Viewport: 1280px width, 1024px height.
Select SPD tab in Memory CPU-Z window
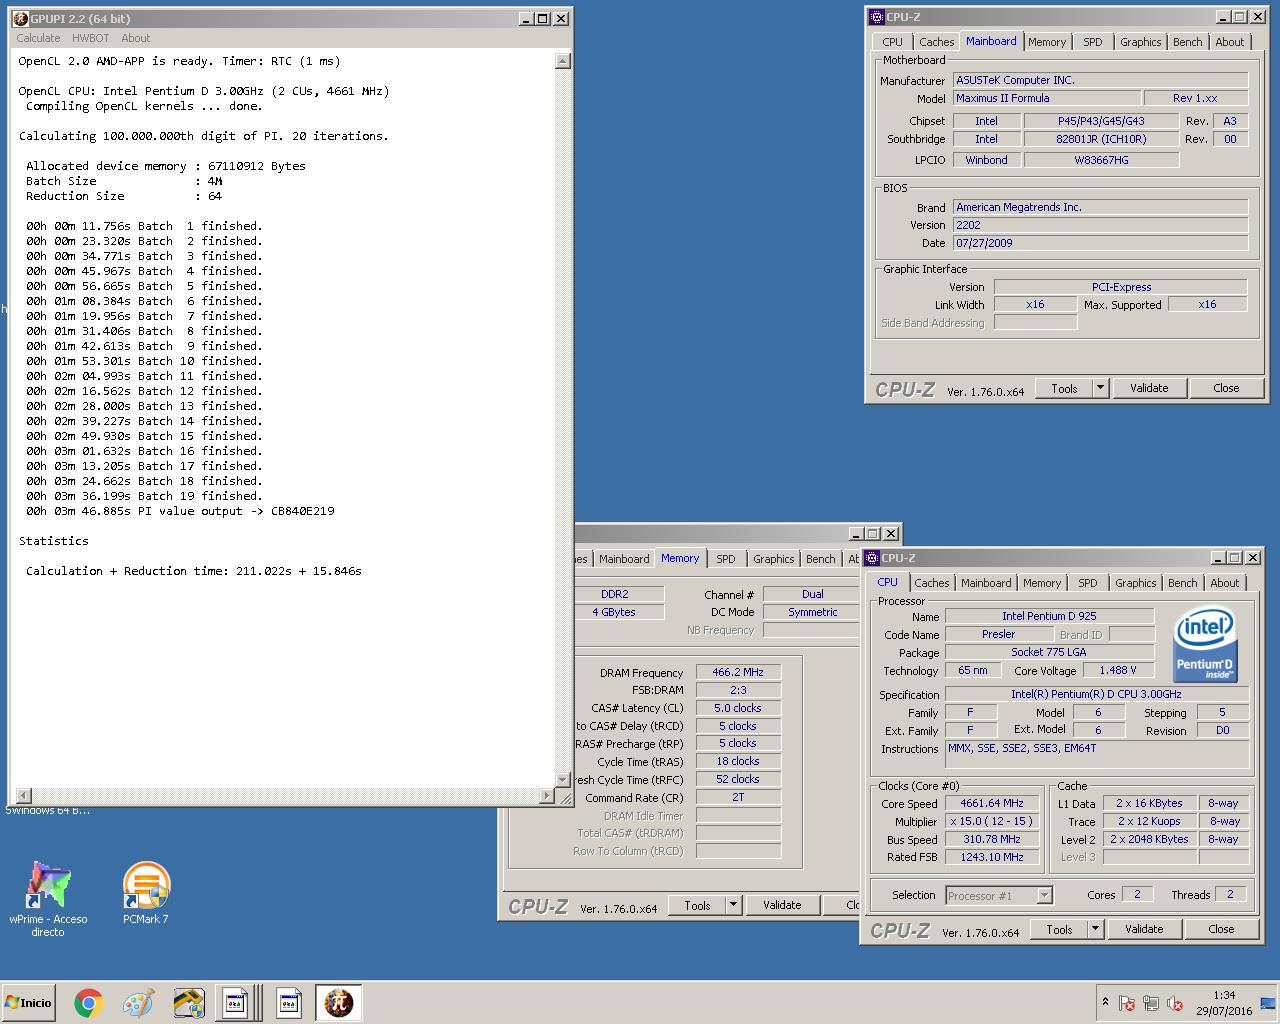[x=726, y=559]
